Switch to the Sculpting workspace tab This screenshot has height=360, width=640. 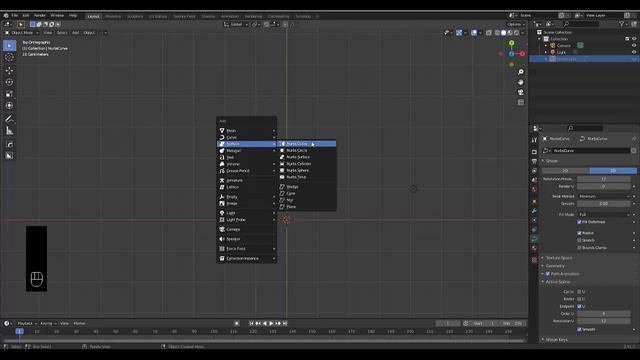click(x=135, y=16)
